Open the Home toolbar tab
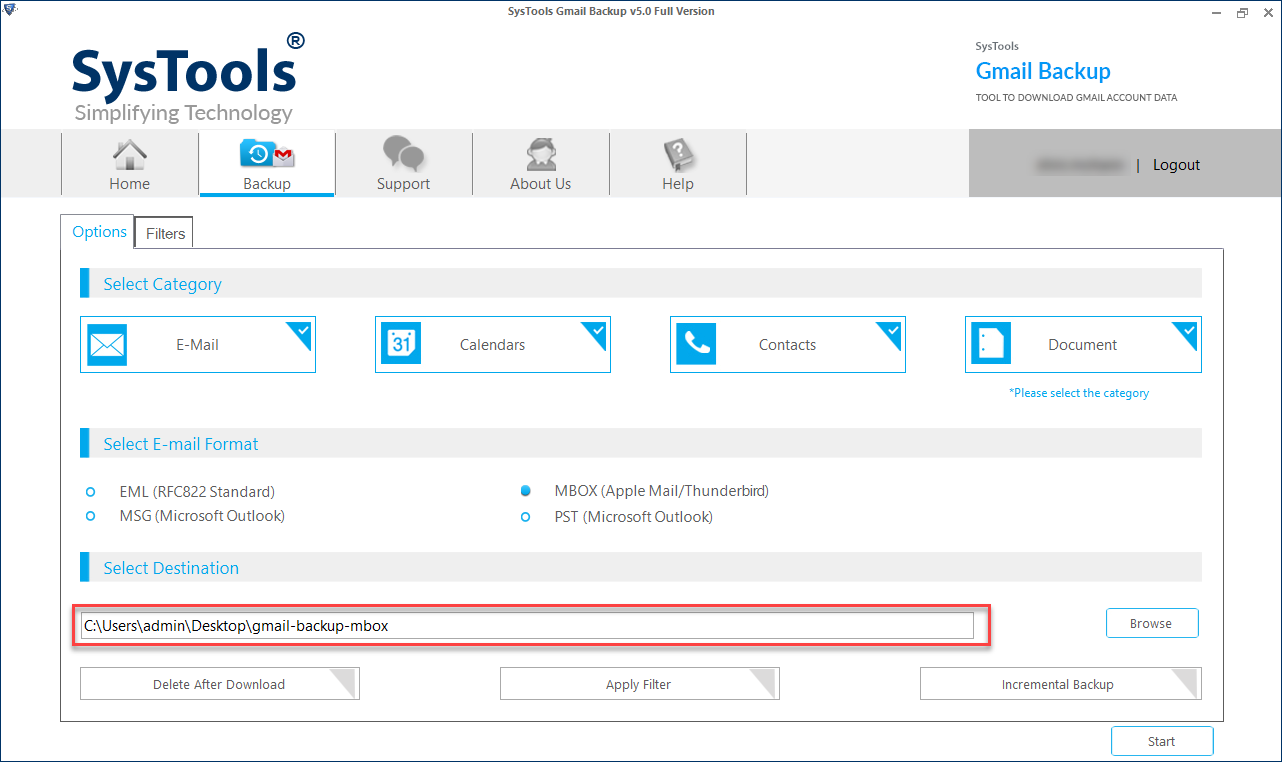1282x762 pixels. [130, 164]
